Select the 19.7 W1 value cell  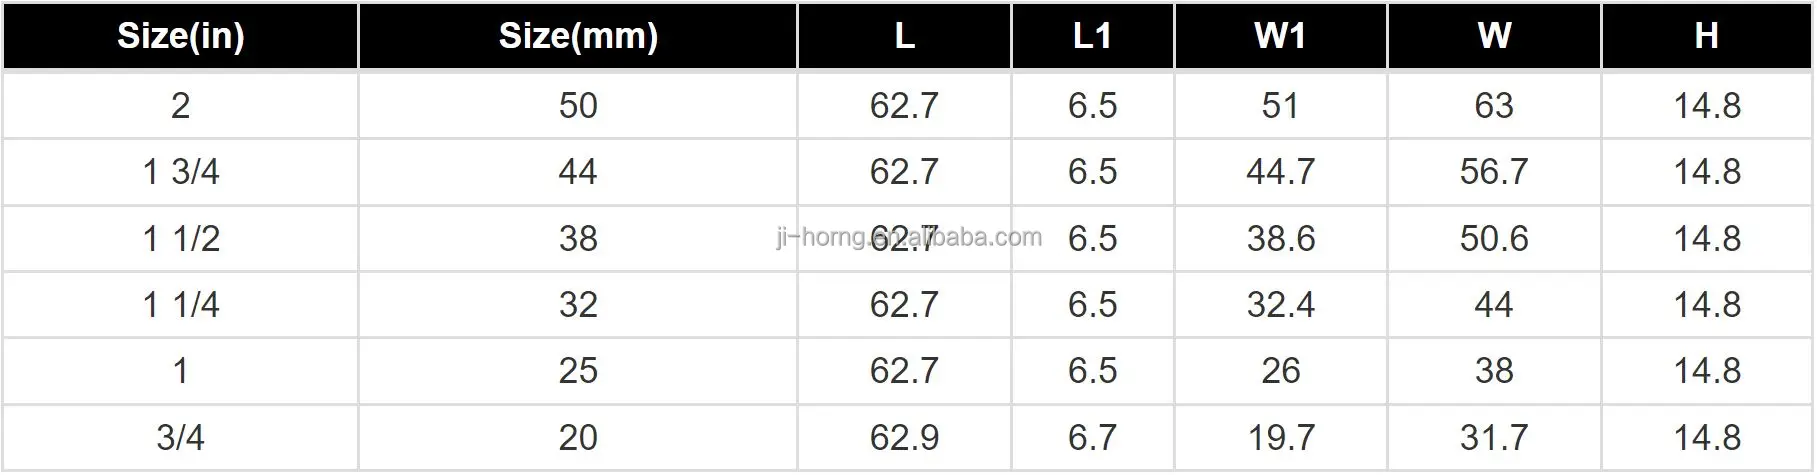point(1280,437)
